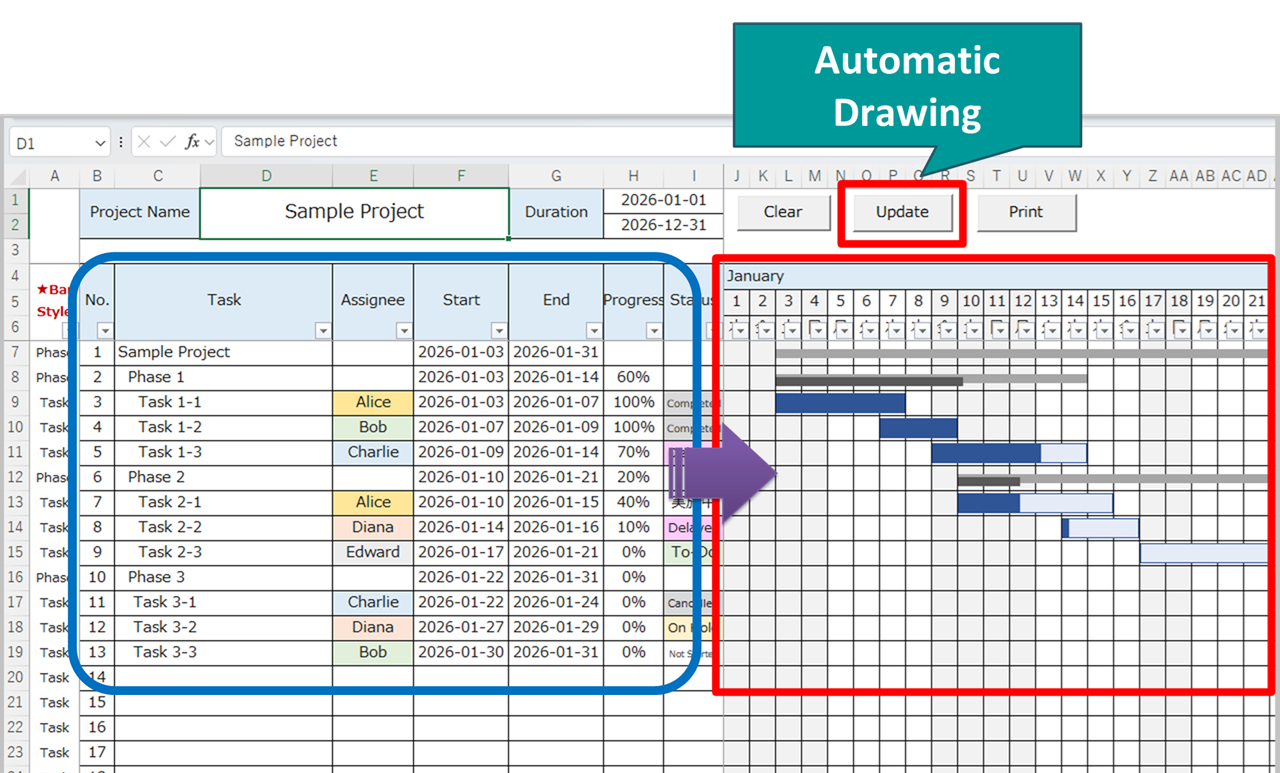Click the Insert Function fx icon
Image resolution: width=1280 pixels, height=773 pixels.
coord(193,141)
